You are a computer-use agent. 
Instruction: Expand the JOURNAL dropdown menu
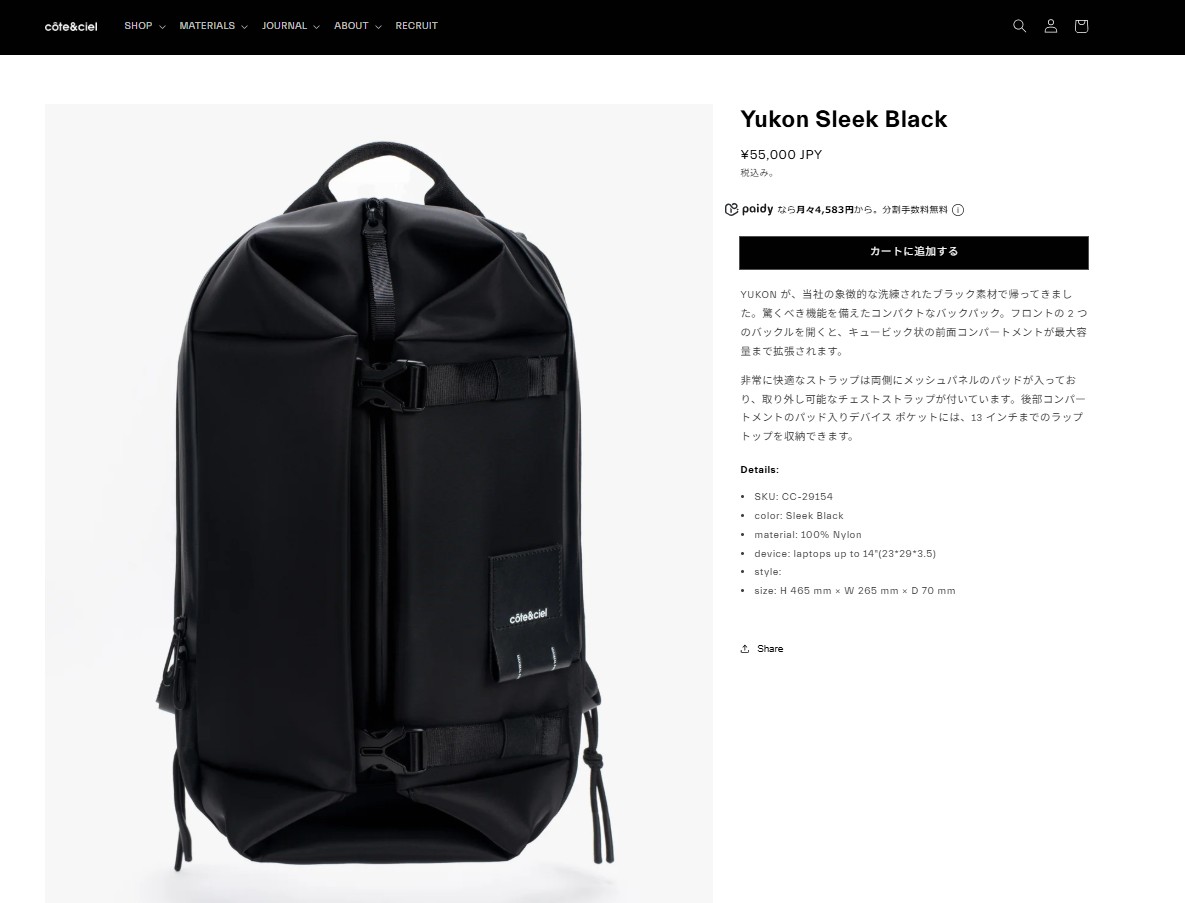(x=290, y=26)
